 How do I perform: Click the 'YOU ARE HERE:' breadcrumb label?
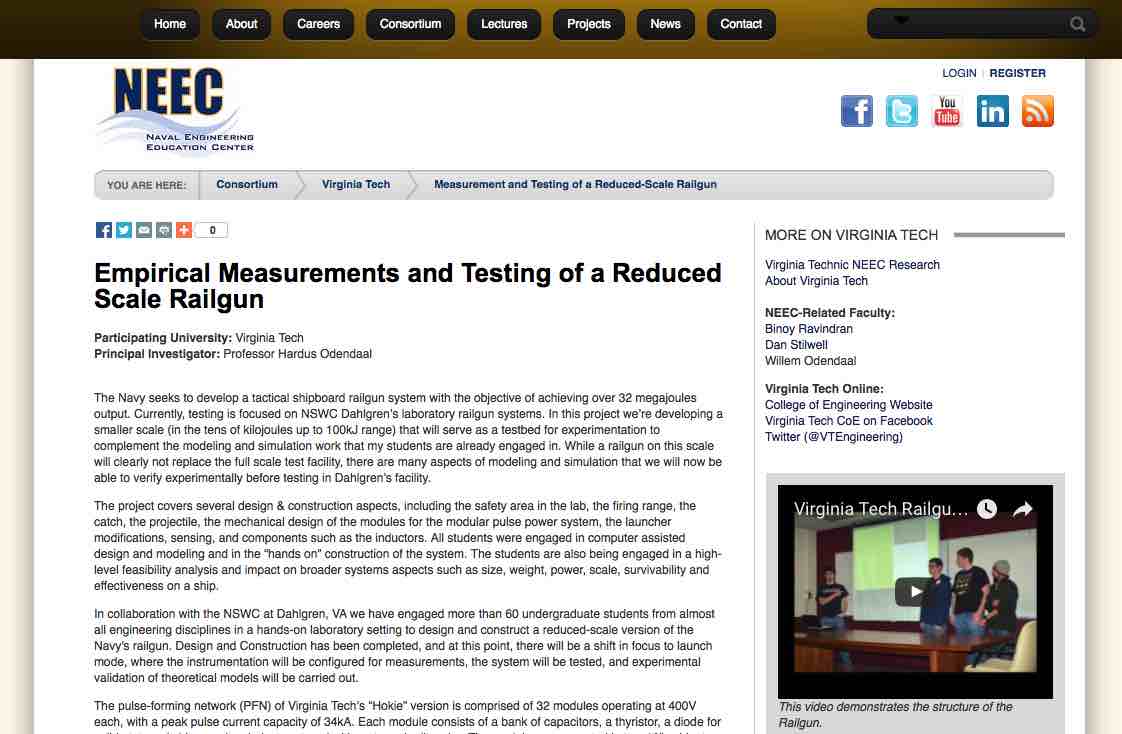click(147, 185)
